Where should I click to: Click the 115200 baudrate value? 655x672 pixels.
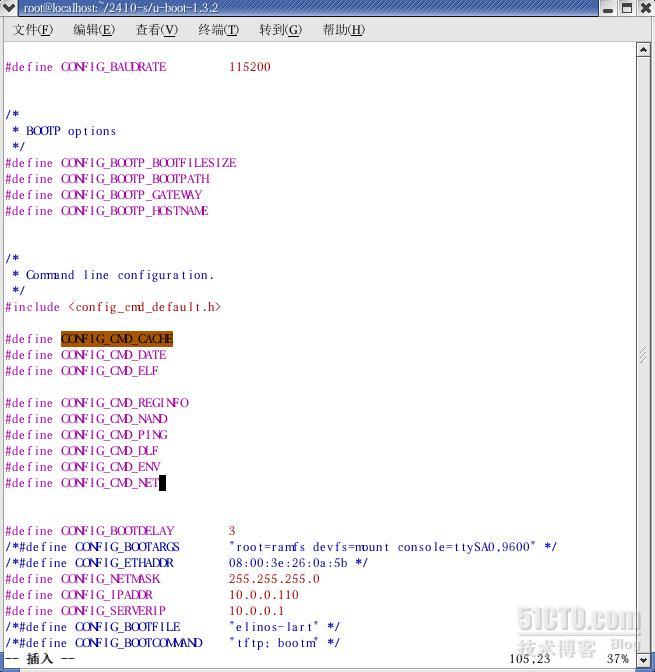coord(250,67)
